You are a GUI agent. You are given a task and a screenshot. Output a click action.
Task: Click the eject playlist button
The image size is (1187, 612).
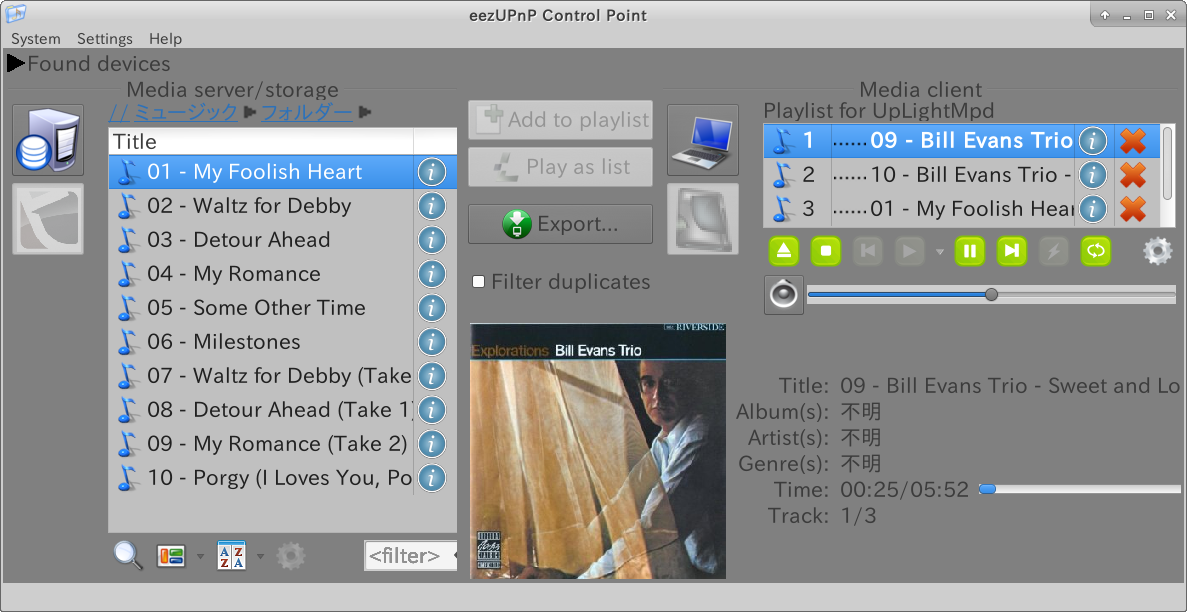pyautogui.click(x=783, y=251)
